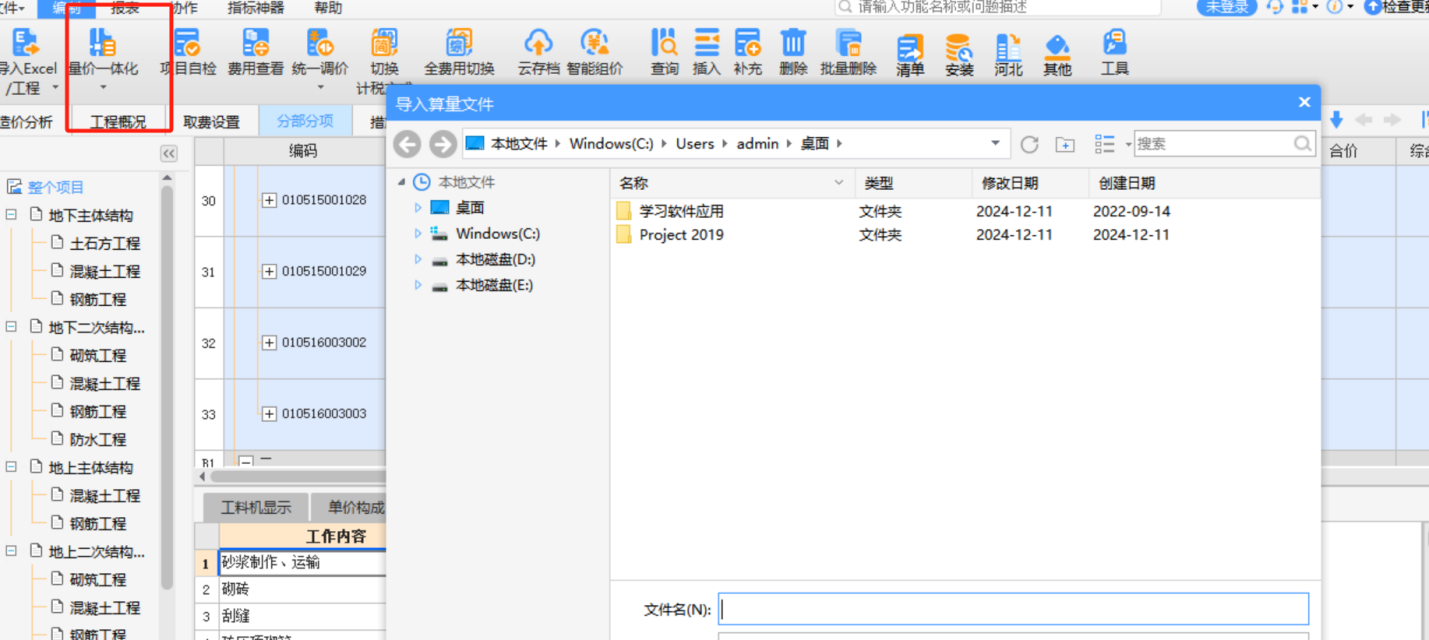1429x640 pixels.
Task: Click the 其他 paint bucket icon
Action: pyautogui.click(x=1057, y=47)
